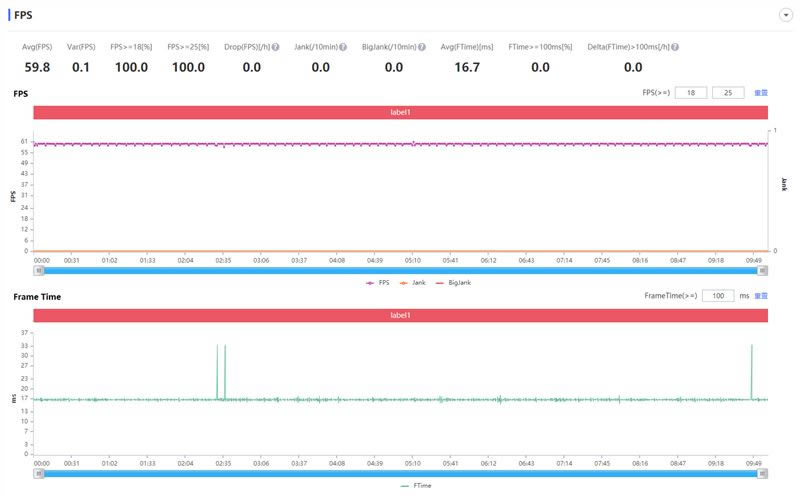Click the FPS>=18[%] label
Viewport: 800px width, 496px height.
(x=131, y=47)
